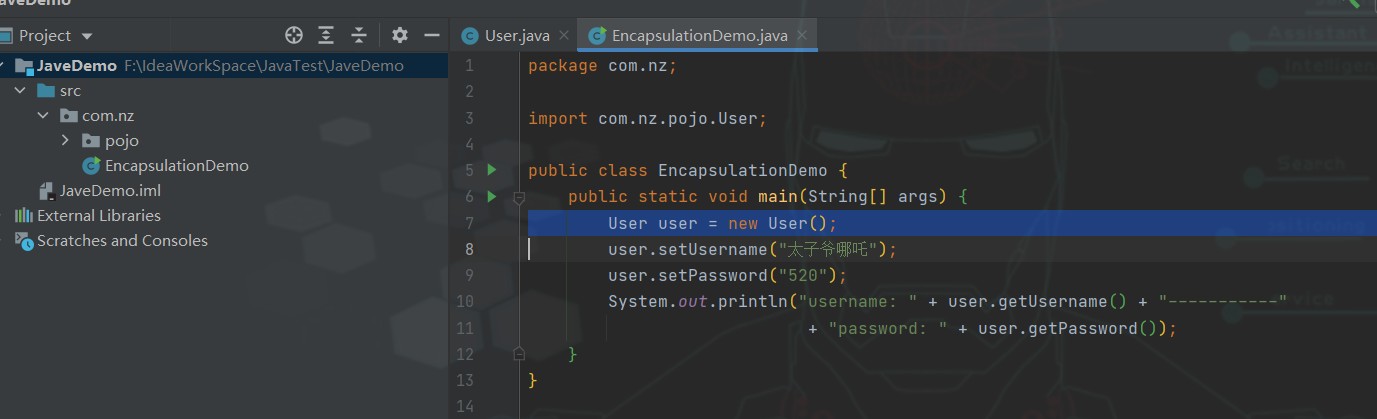1377x419 pixels.
Task: Click line number 7 in gutter
Action: (470, 223)
